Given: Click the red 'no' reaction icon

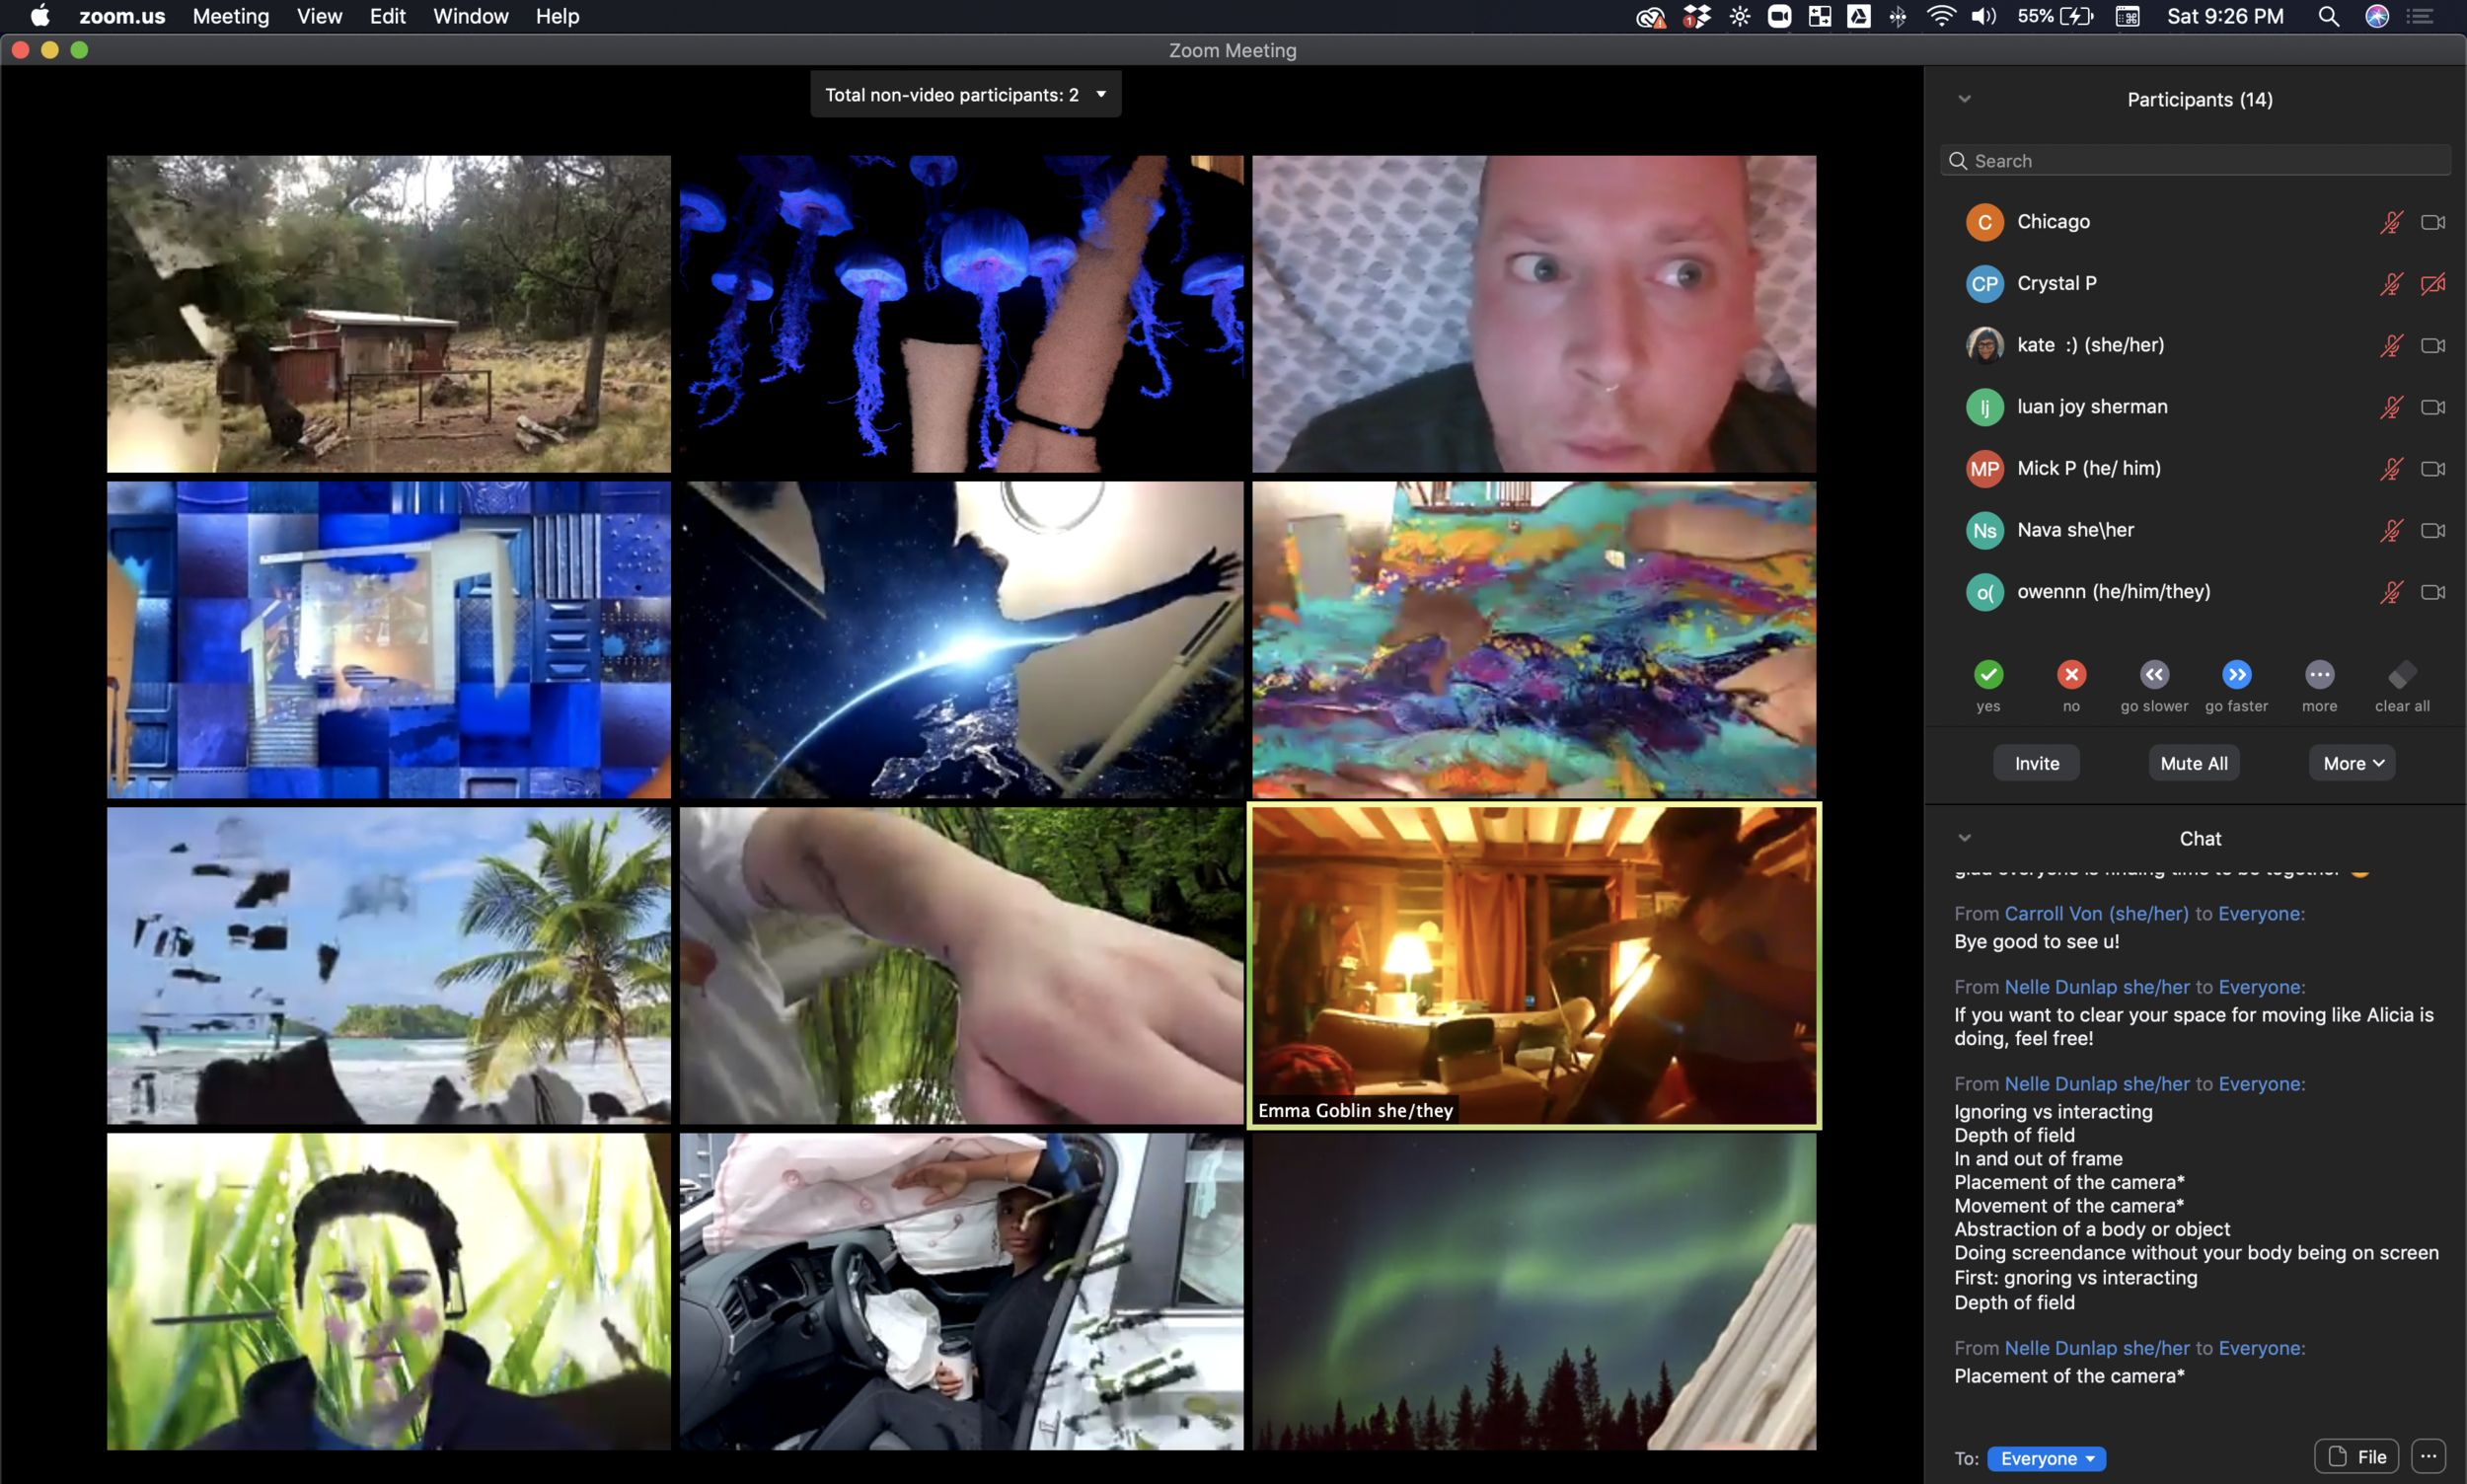Looking at the screenshot, I should [x=2071, y=675].
